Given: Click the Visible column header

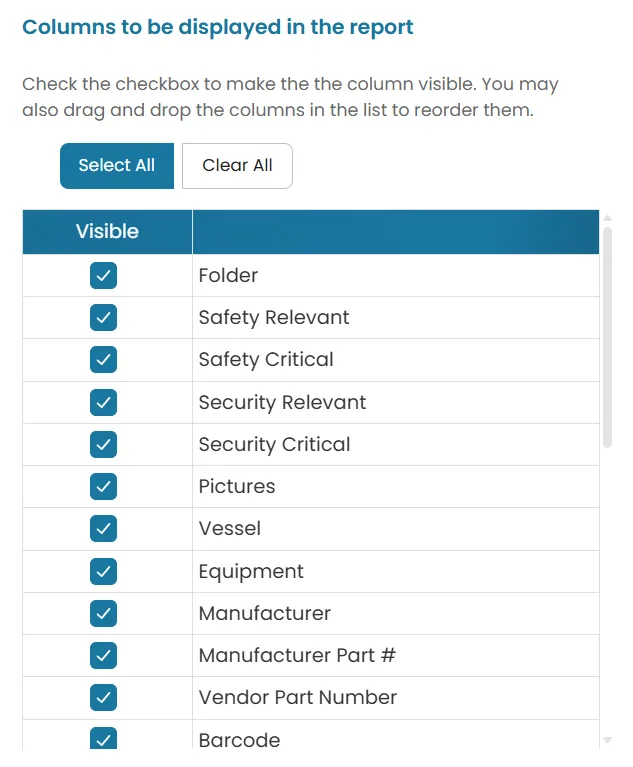Looking at the screenshot, I should pyautogui.click(x=108, y=232).
